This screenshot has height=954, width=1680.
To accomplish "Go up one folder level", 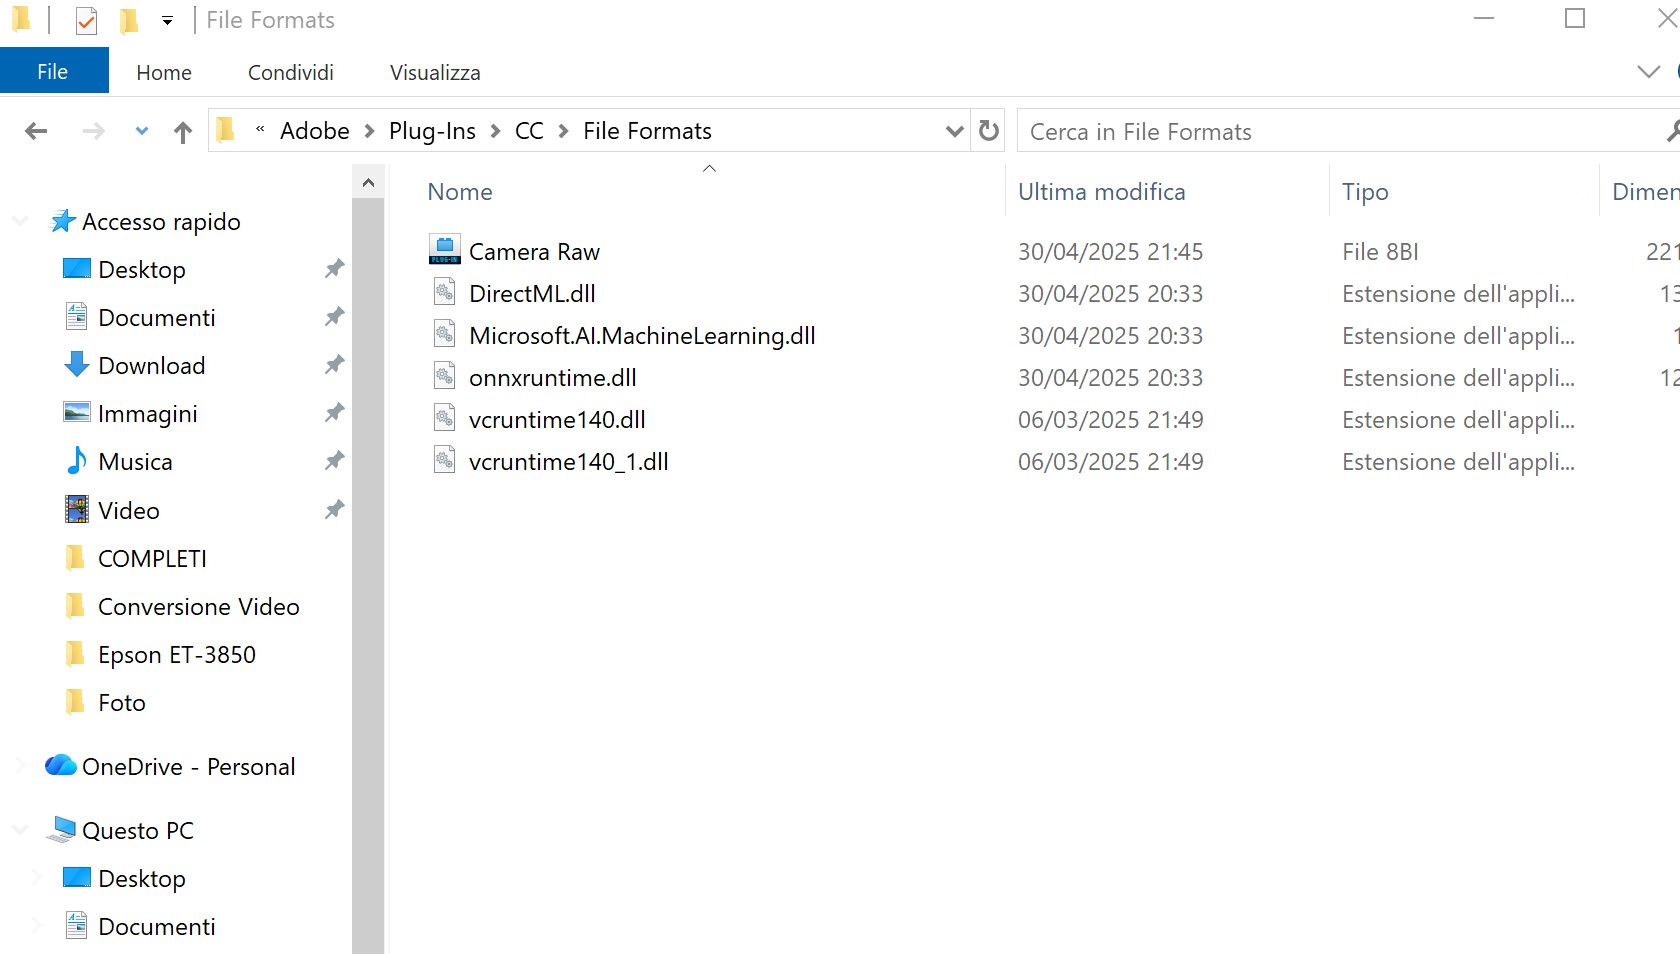I will (x=182, y=131).
